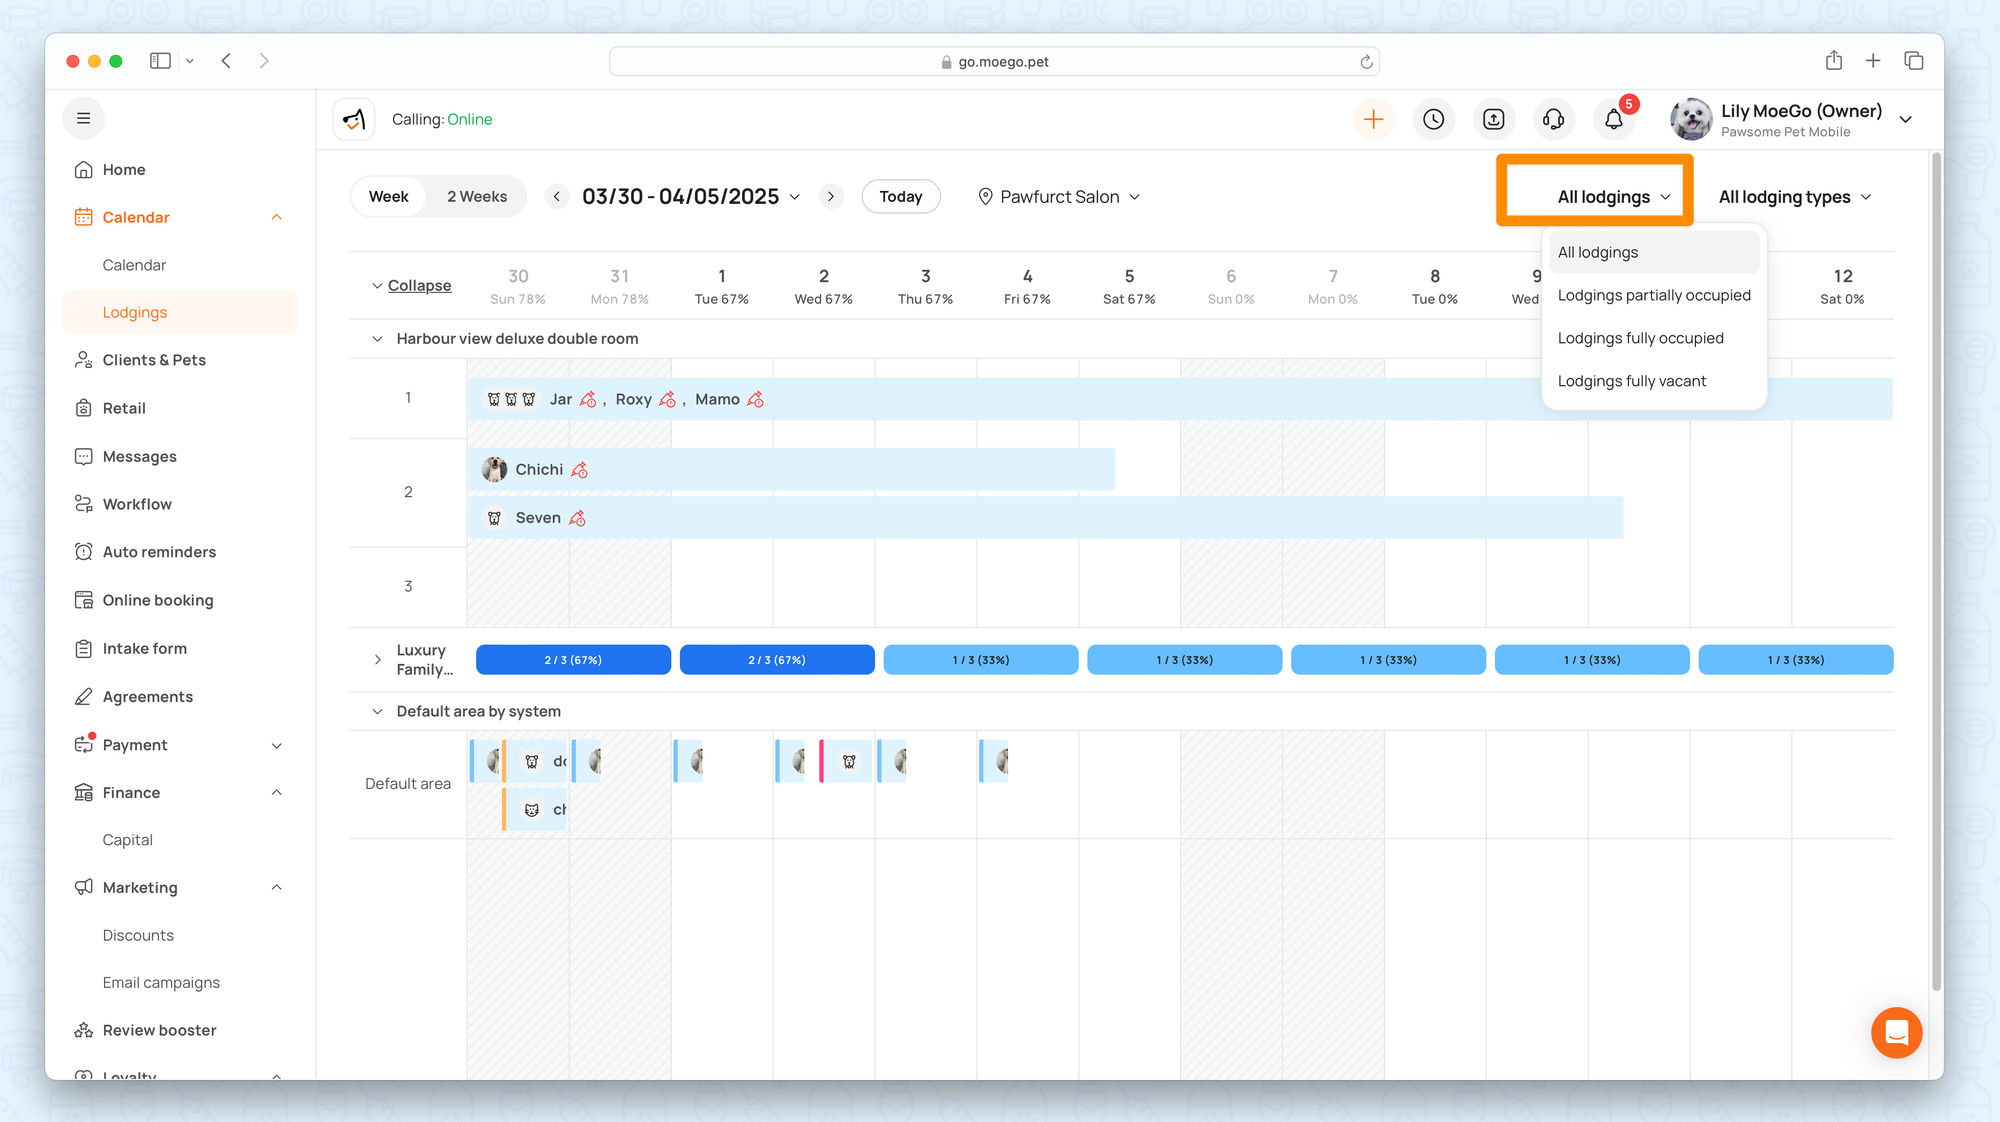Expand the Luxury Family lodging row
Viewport: 2000px width, 1122px height.
(377, 660)
